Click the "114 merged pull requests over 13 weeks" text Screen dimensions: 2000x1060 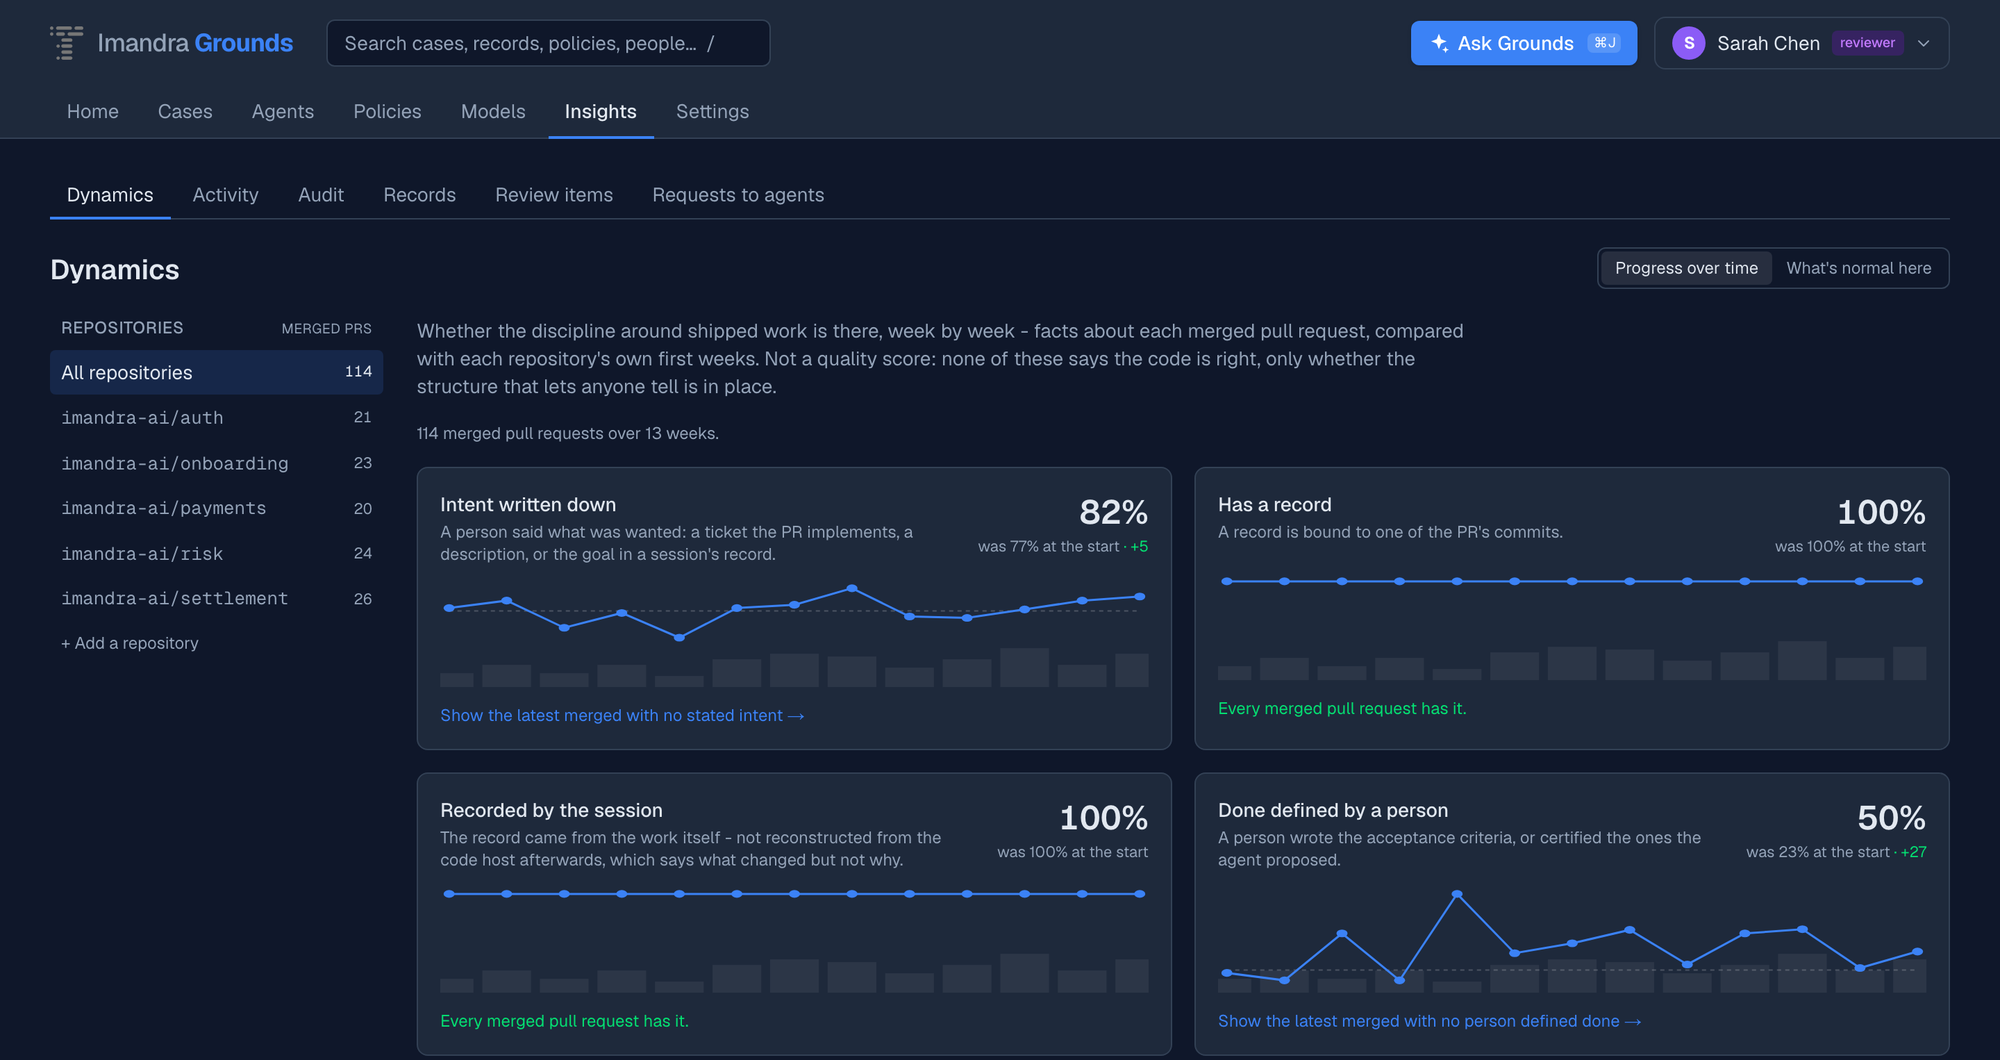(x=568, y=433)
